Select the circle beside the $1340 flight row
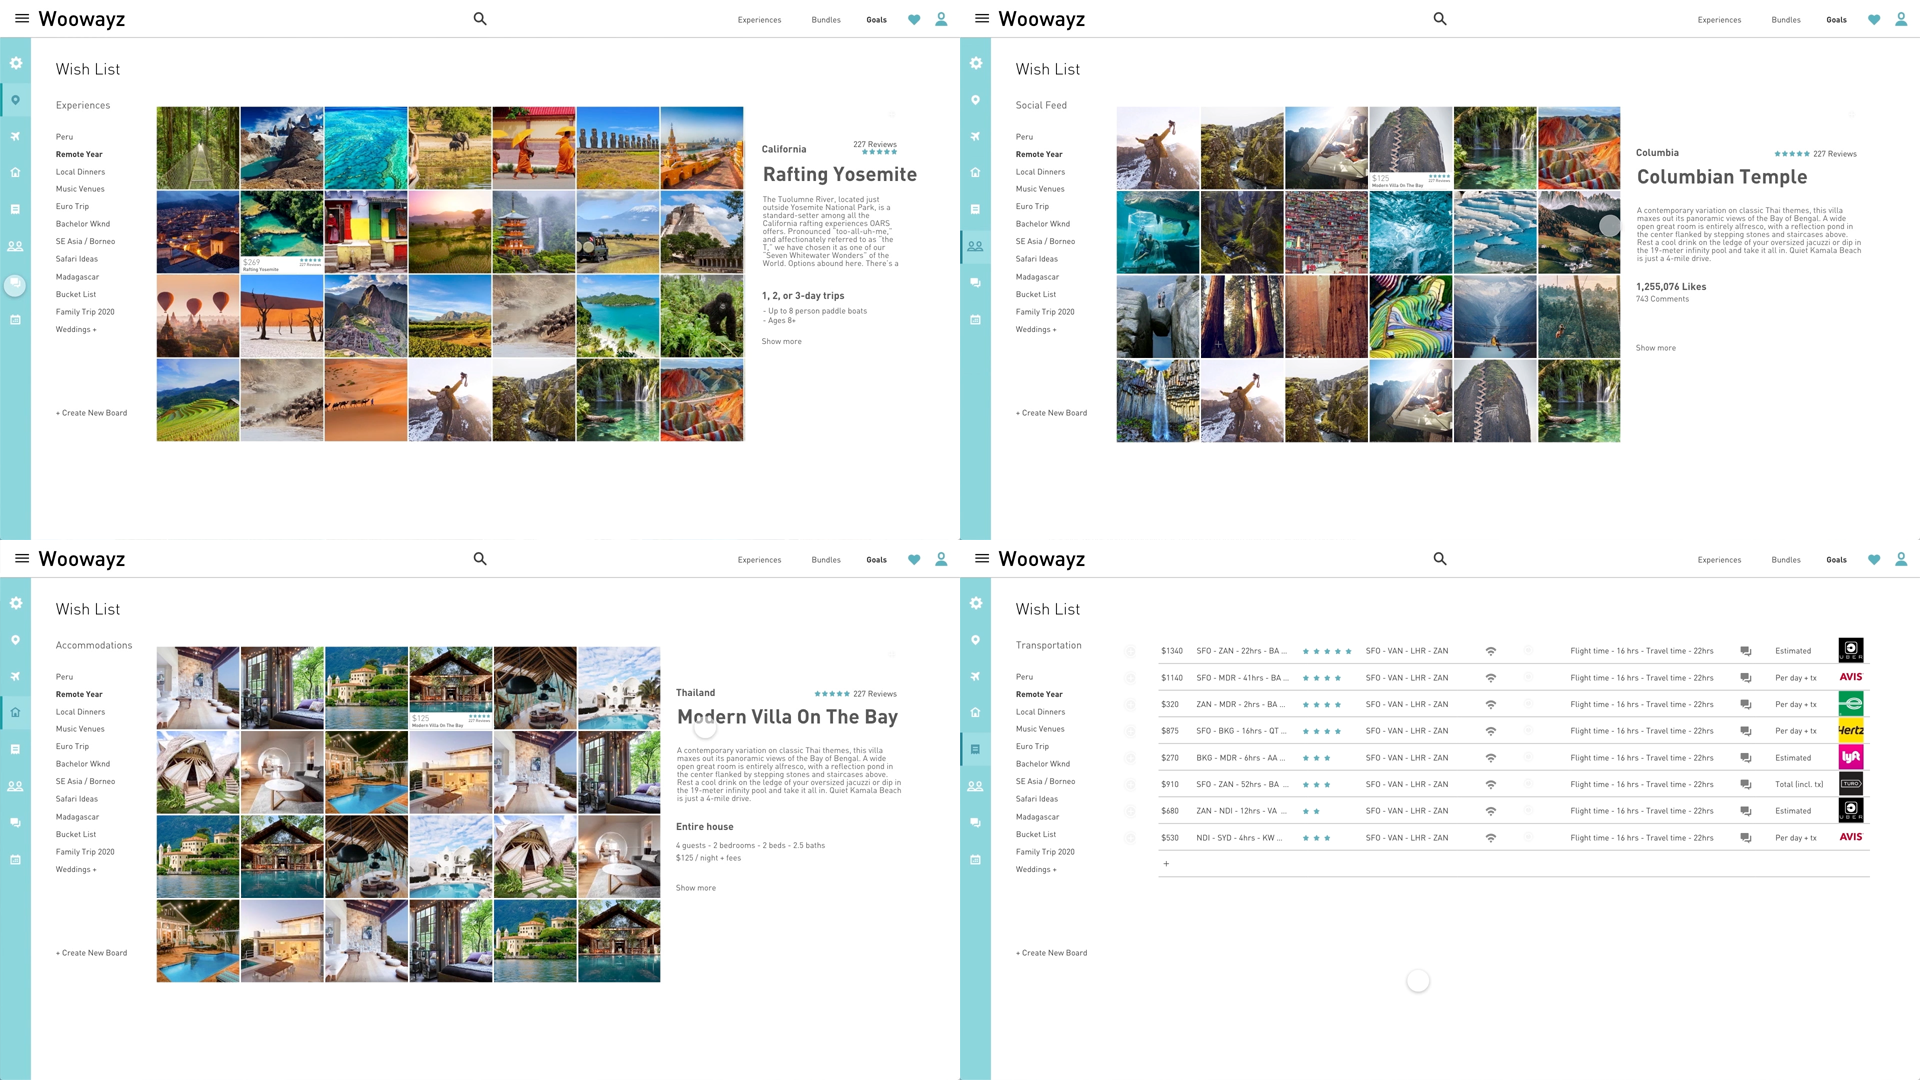The image size is (1920, 1080). pos(1130,651)
